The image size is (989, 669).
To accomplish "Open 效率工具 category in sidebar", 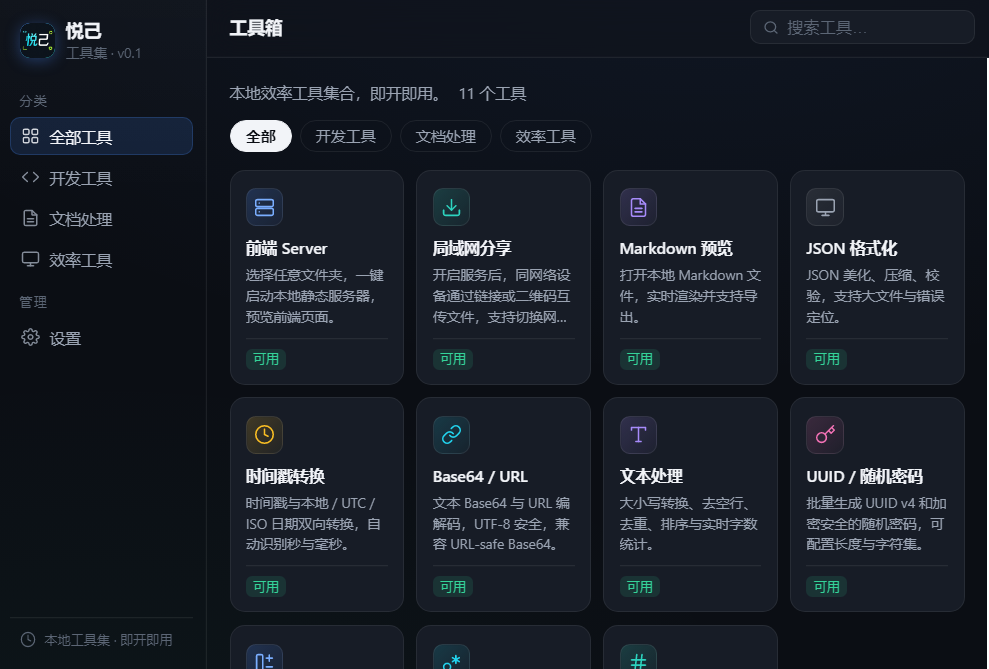I will point(102,260).
